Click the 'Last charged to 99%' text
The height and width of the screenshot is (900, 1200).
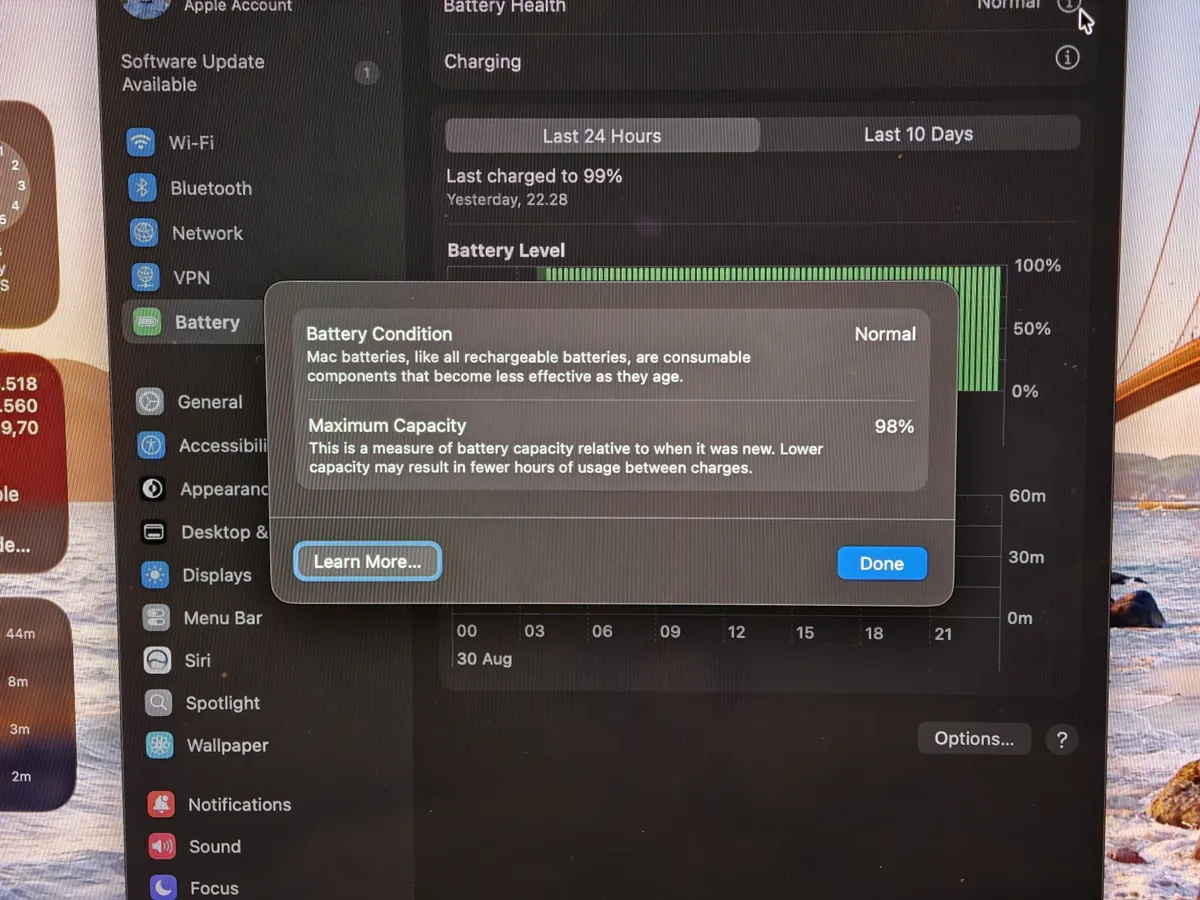click(x=534, y=176)
